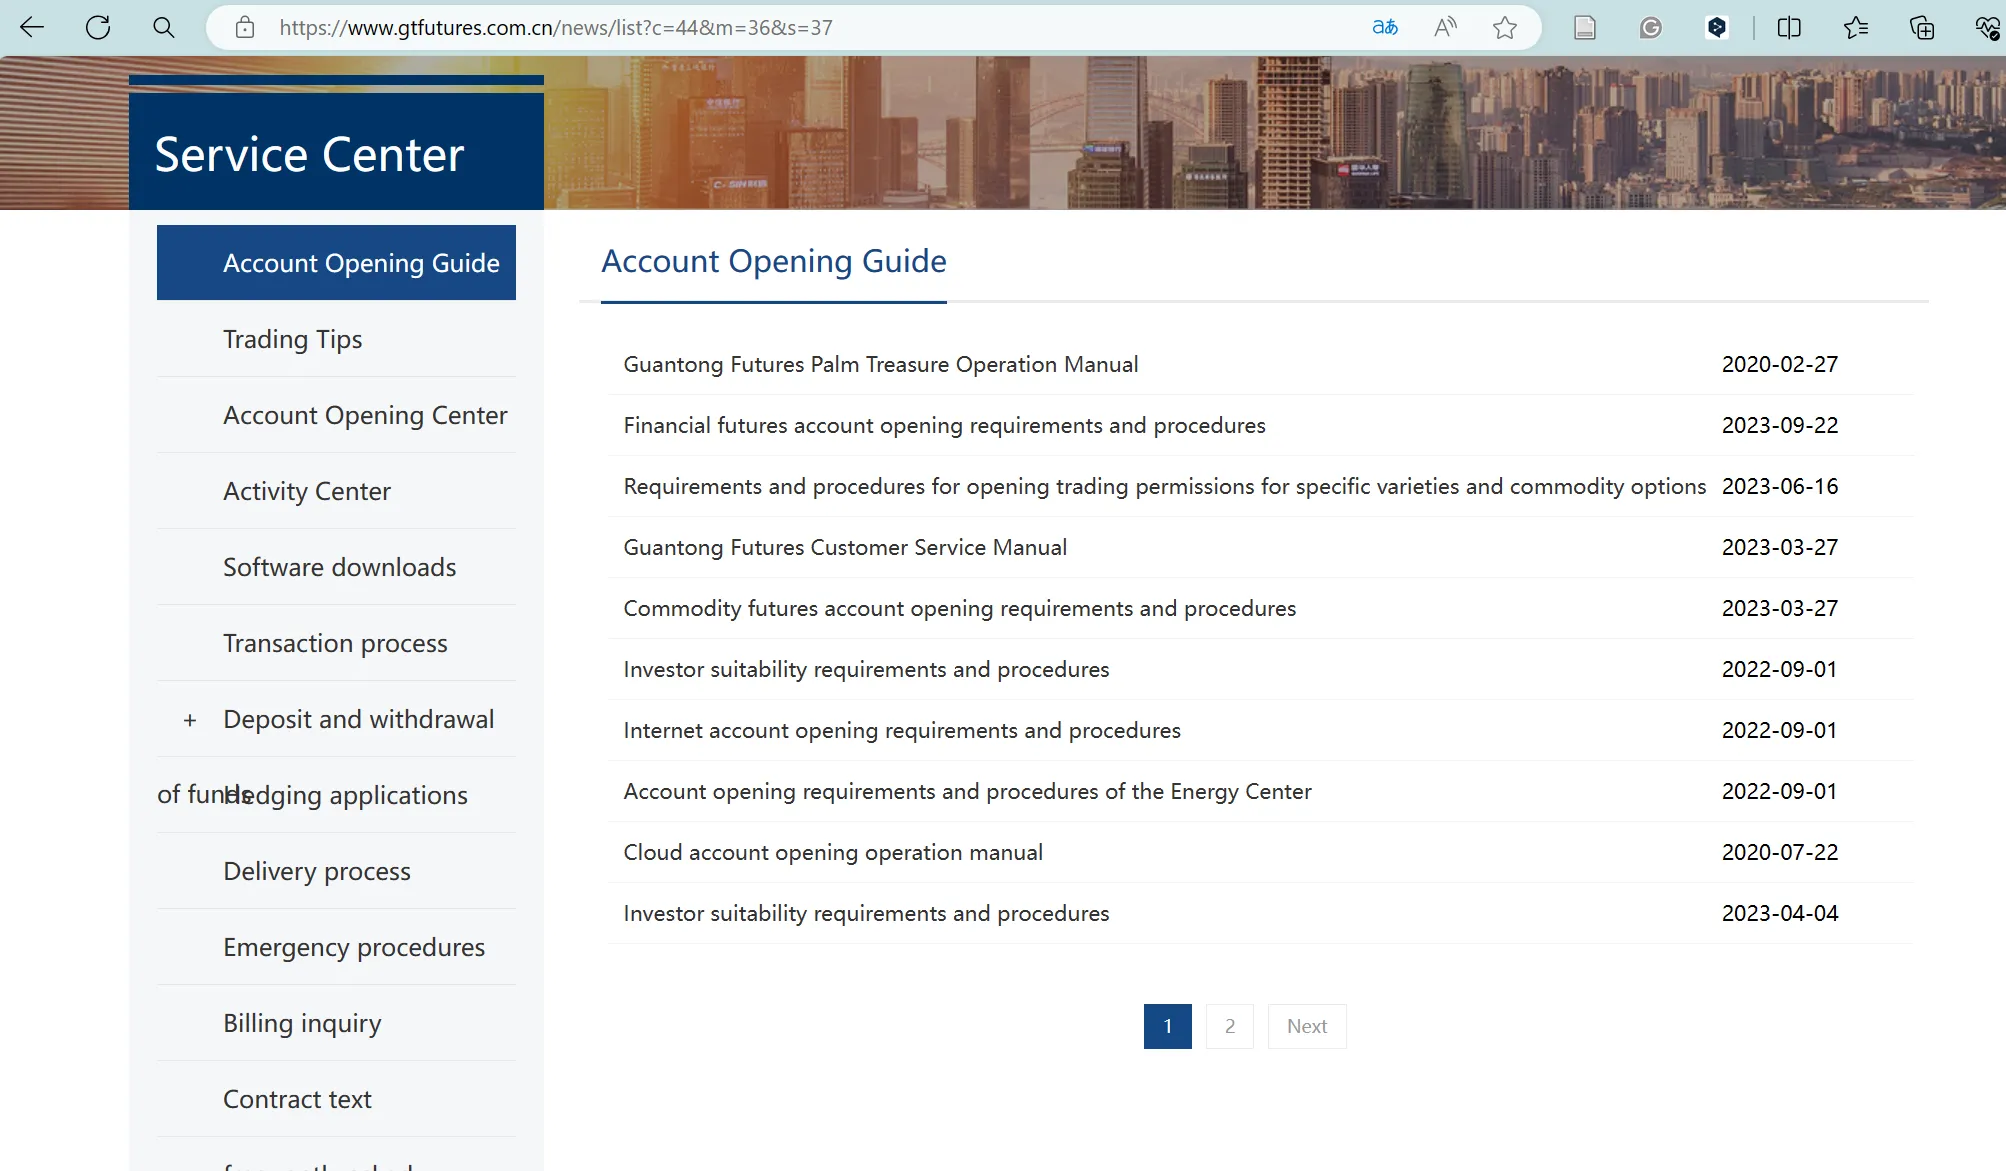Open Energy Center account opening article
This screenshot has width=2006, height=1171.
[x=967, y=791]
